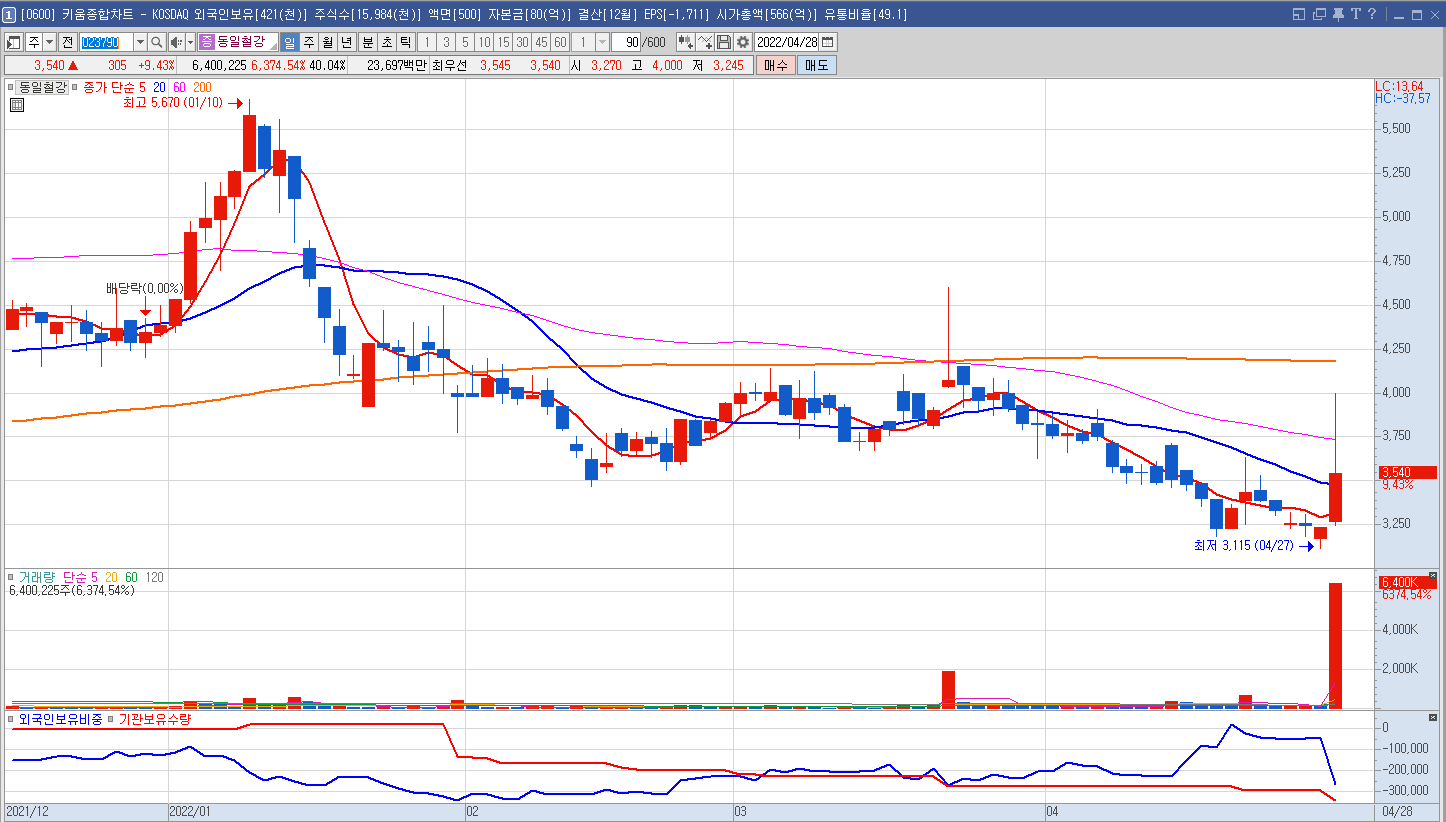This screenshot has width=1446, height=822.
Task: Click the candlestick chart type icon
Action: pyautogui.click(x=686, y=42)
